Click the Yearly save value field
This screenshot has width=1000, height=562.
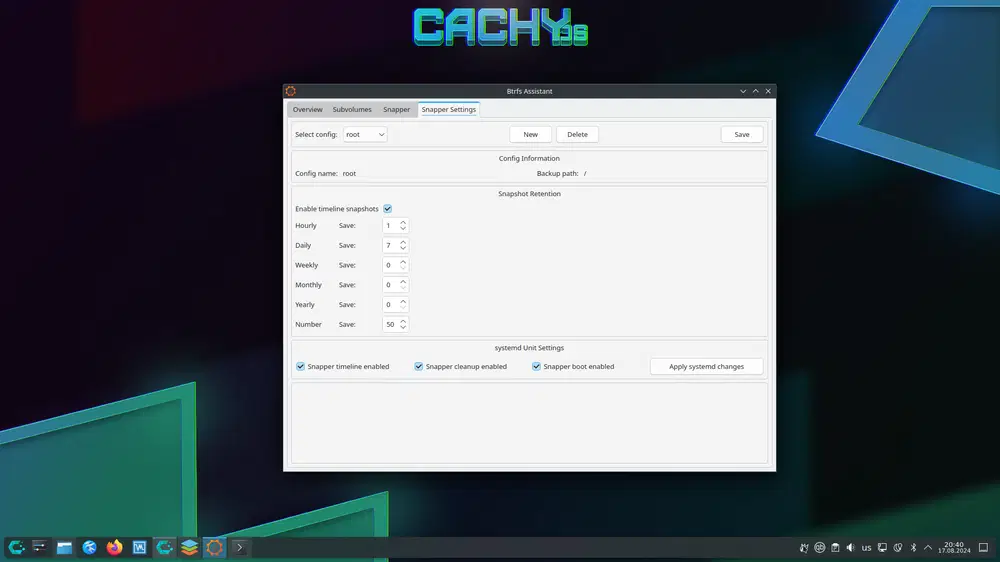click(x=390, y=305)
